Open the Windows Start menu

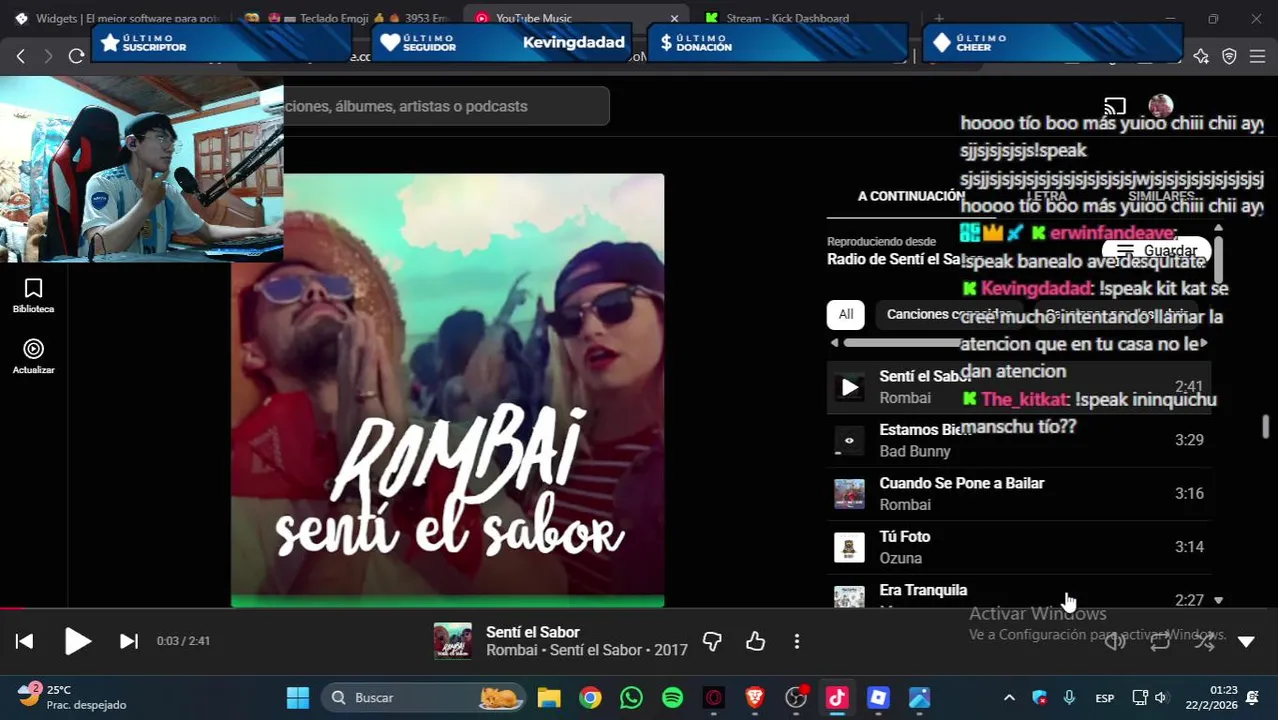click(298, 698)
